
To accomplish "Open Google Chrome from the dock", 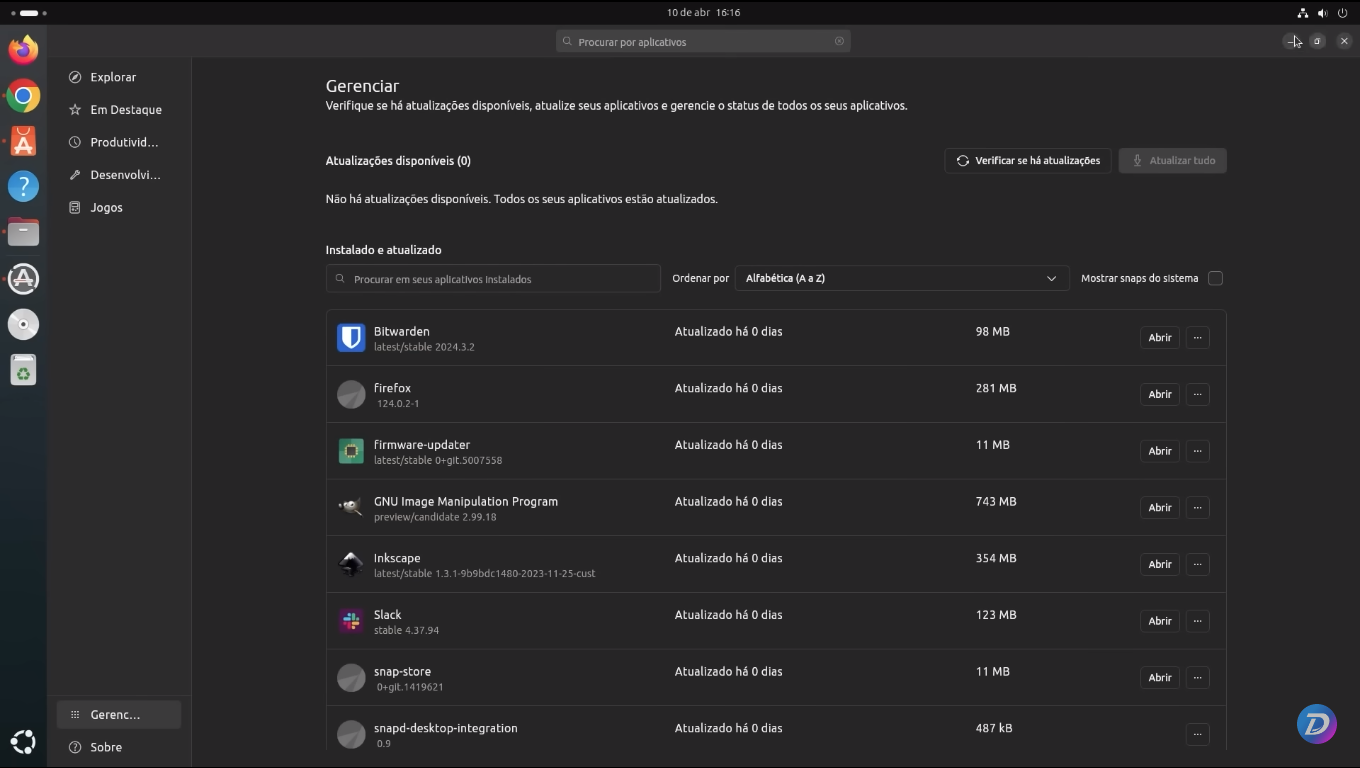I will click(23, 96).
